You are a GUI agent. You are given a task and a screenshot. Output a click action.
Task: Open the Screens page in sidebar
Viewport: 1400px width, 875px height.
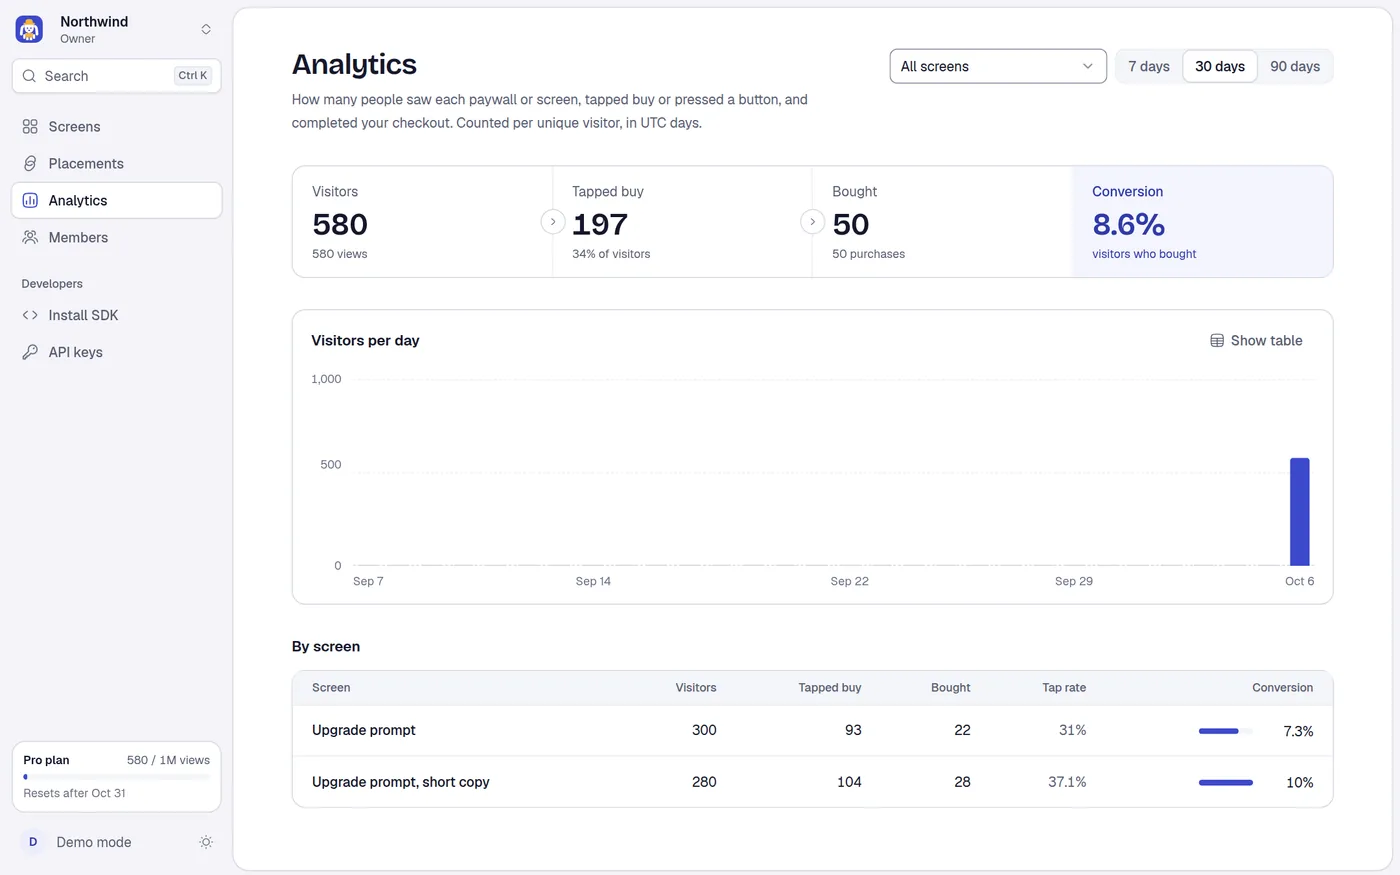[117, 127]
